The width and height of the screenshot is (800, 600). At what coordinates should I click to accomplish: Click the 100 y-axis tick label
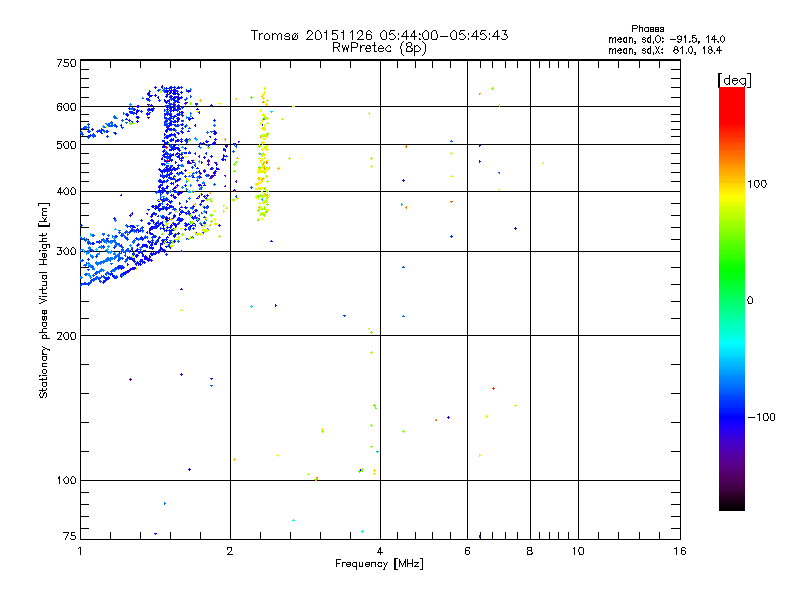[x=66, y=480]
